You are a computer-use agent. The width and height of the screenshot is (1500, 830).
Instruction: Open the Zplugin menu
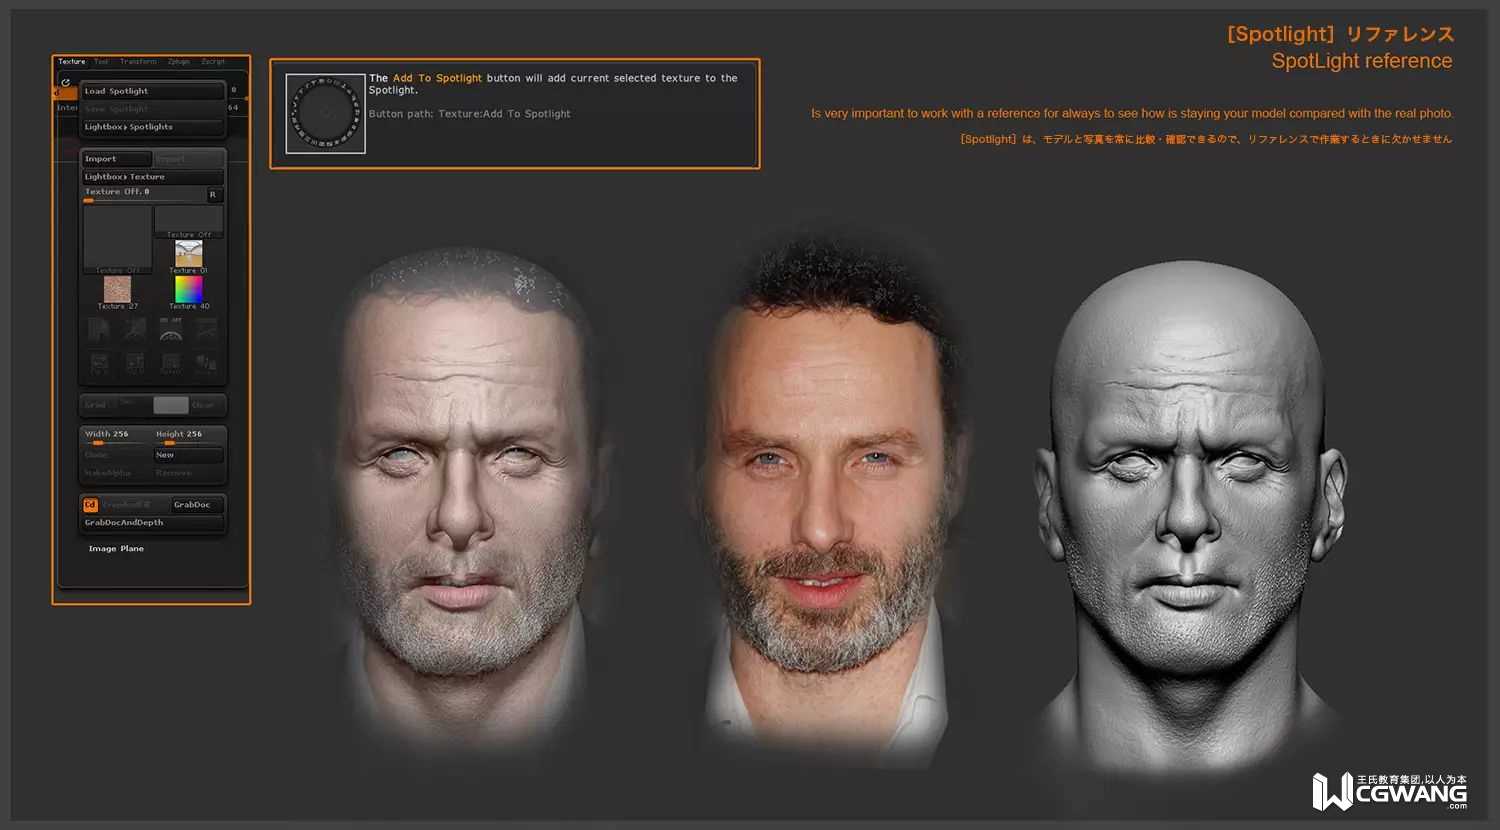click(178, 62)
